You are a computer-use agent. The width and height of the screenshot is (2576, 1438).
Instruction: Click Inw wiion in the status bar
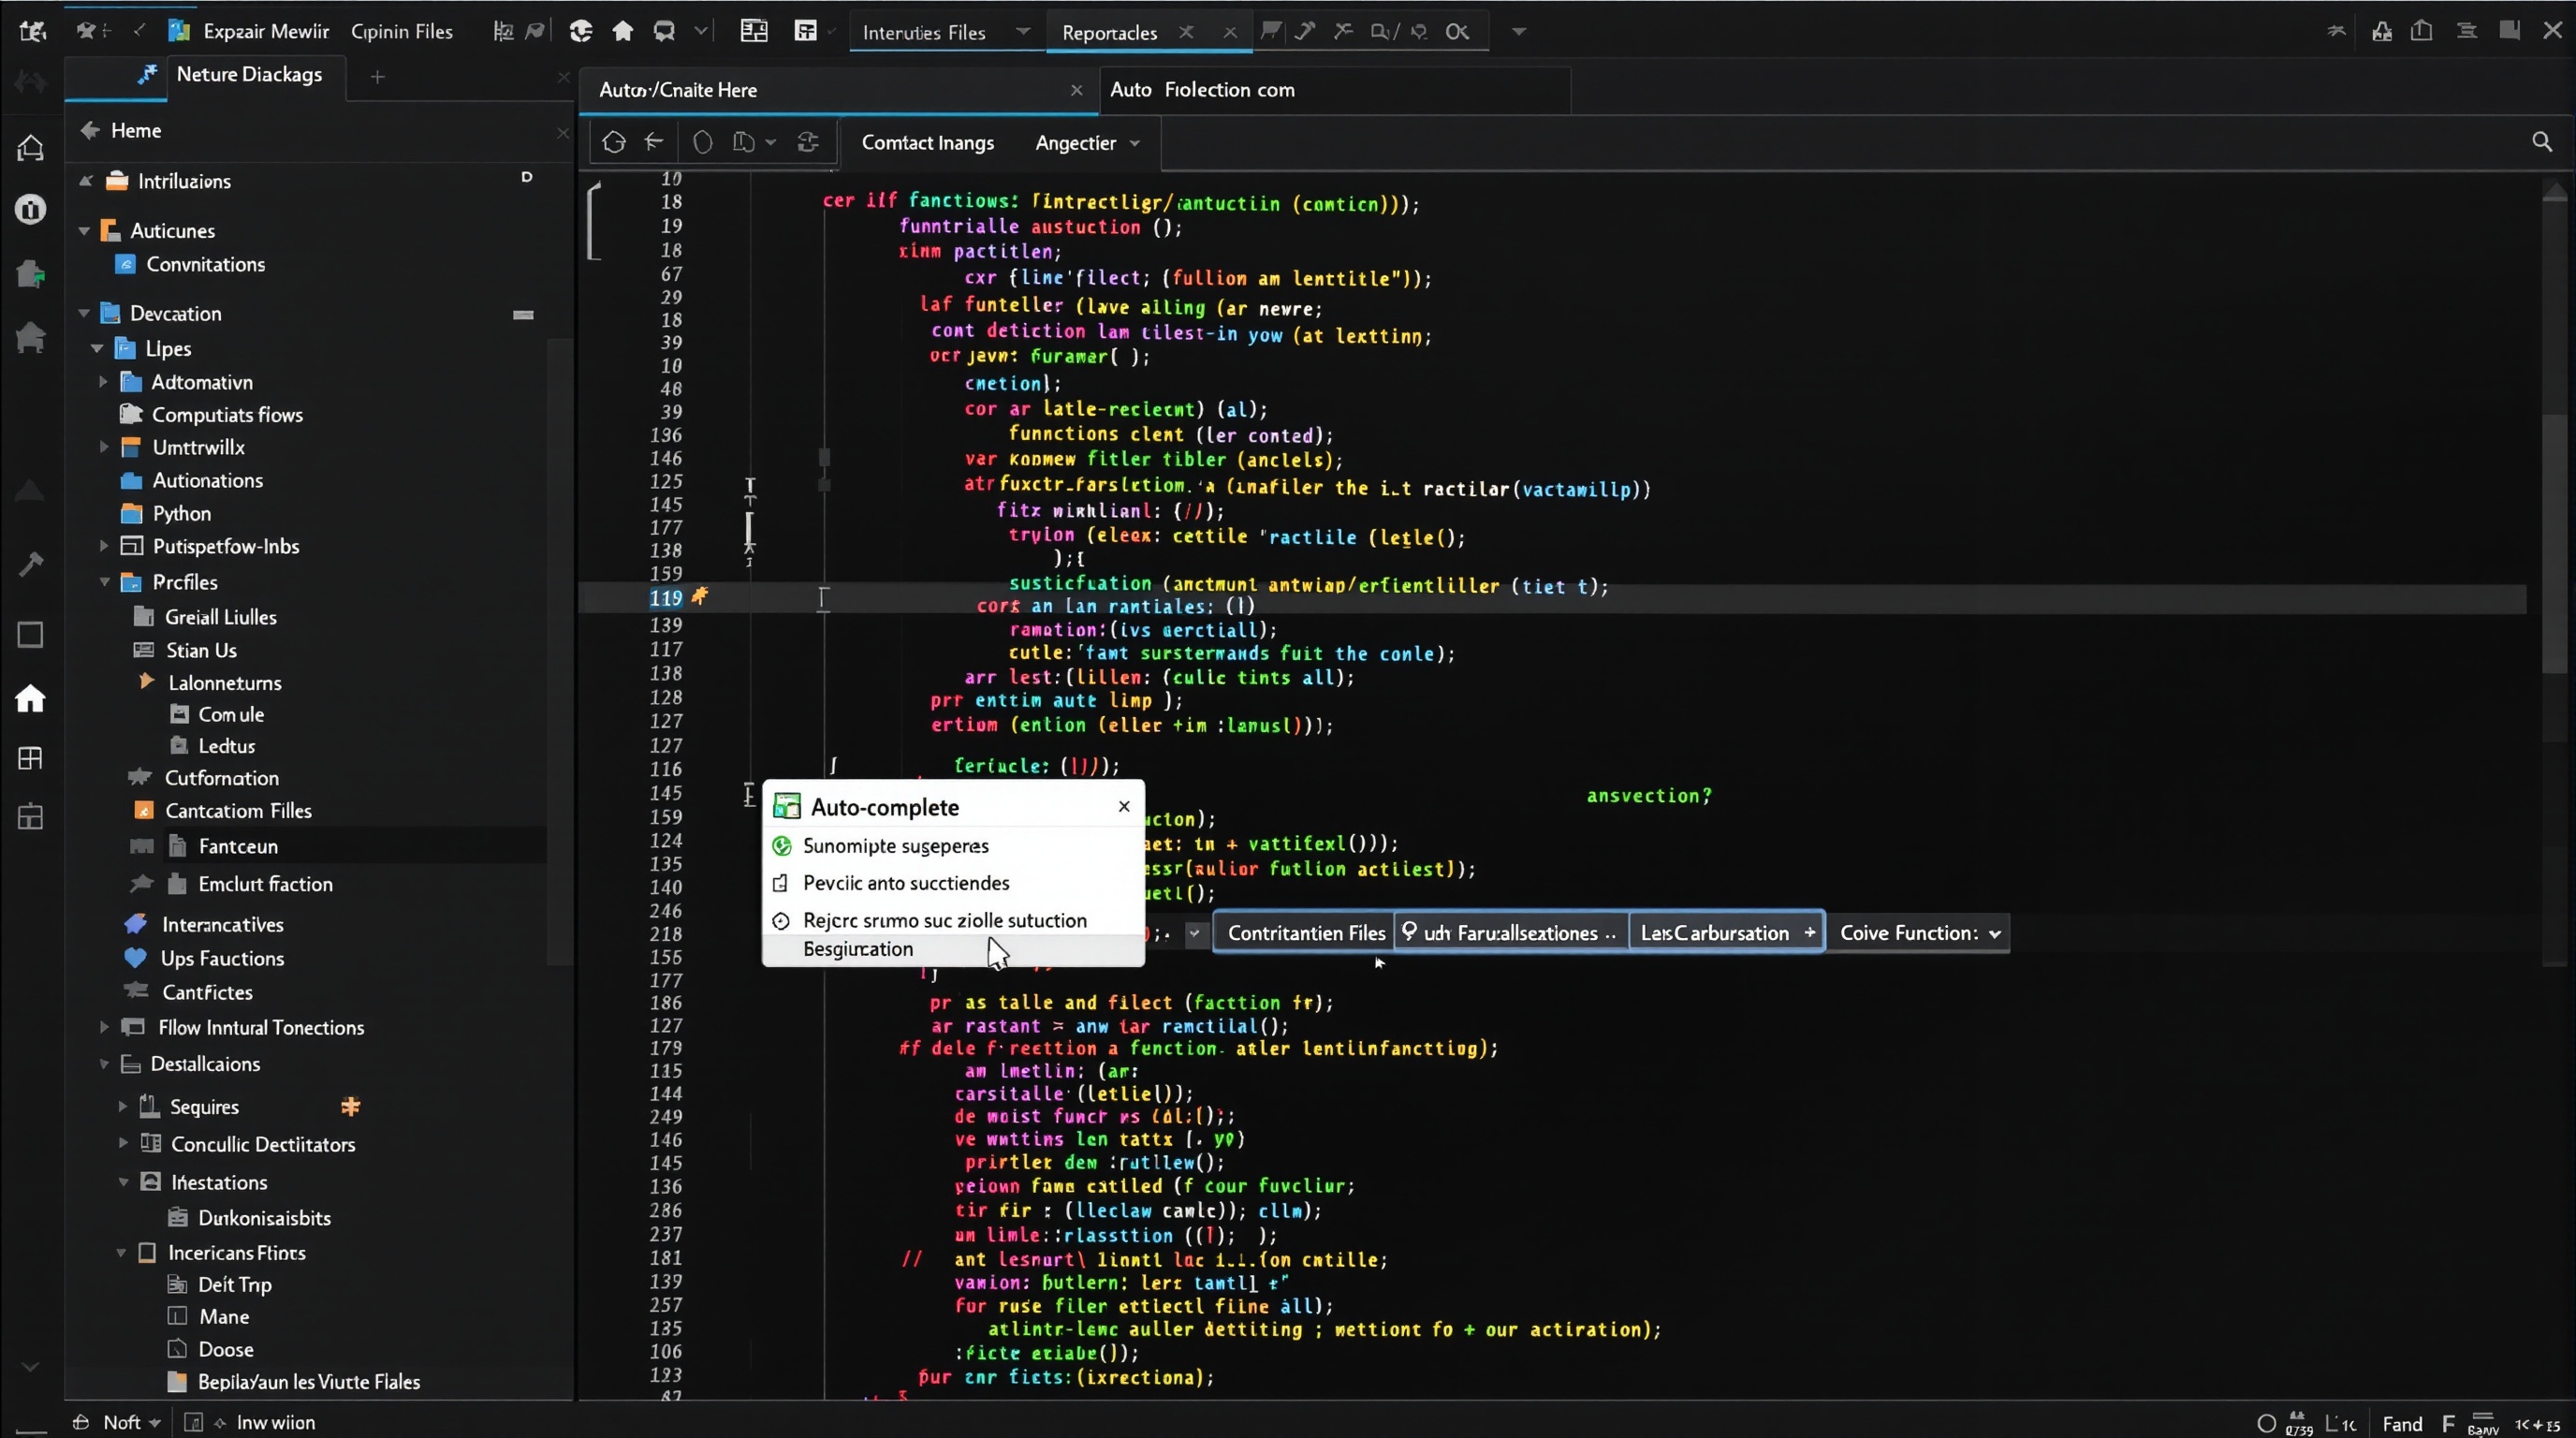tap(275, 1423)
